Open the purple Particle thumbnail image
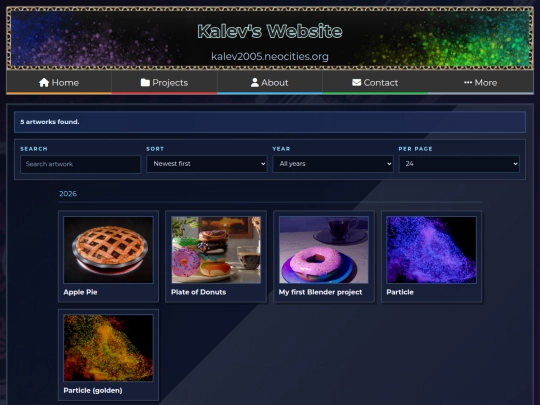This screenshot has height=405, width=540. (x=431, y=250)
